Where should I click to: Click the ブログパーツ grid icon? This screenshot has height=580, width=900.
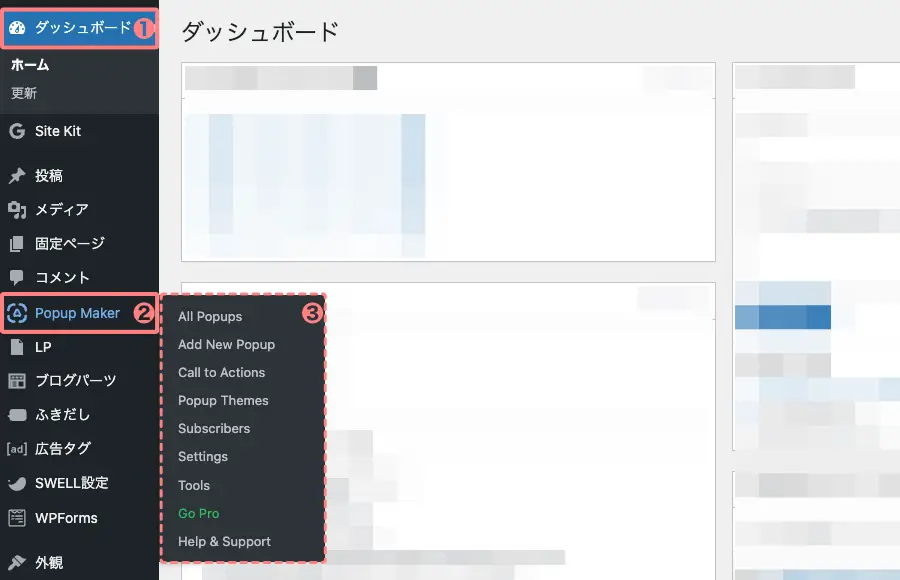[x=17, y=380]
